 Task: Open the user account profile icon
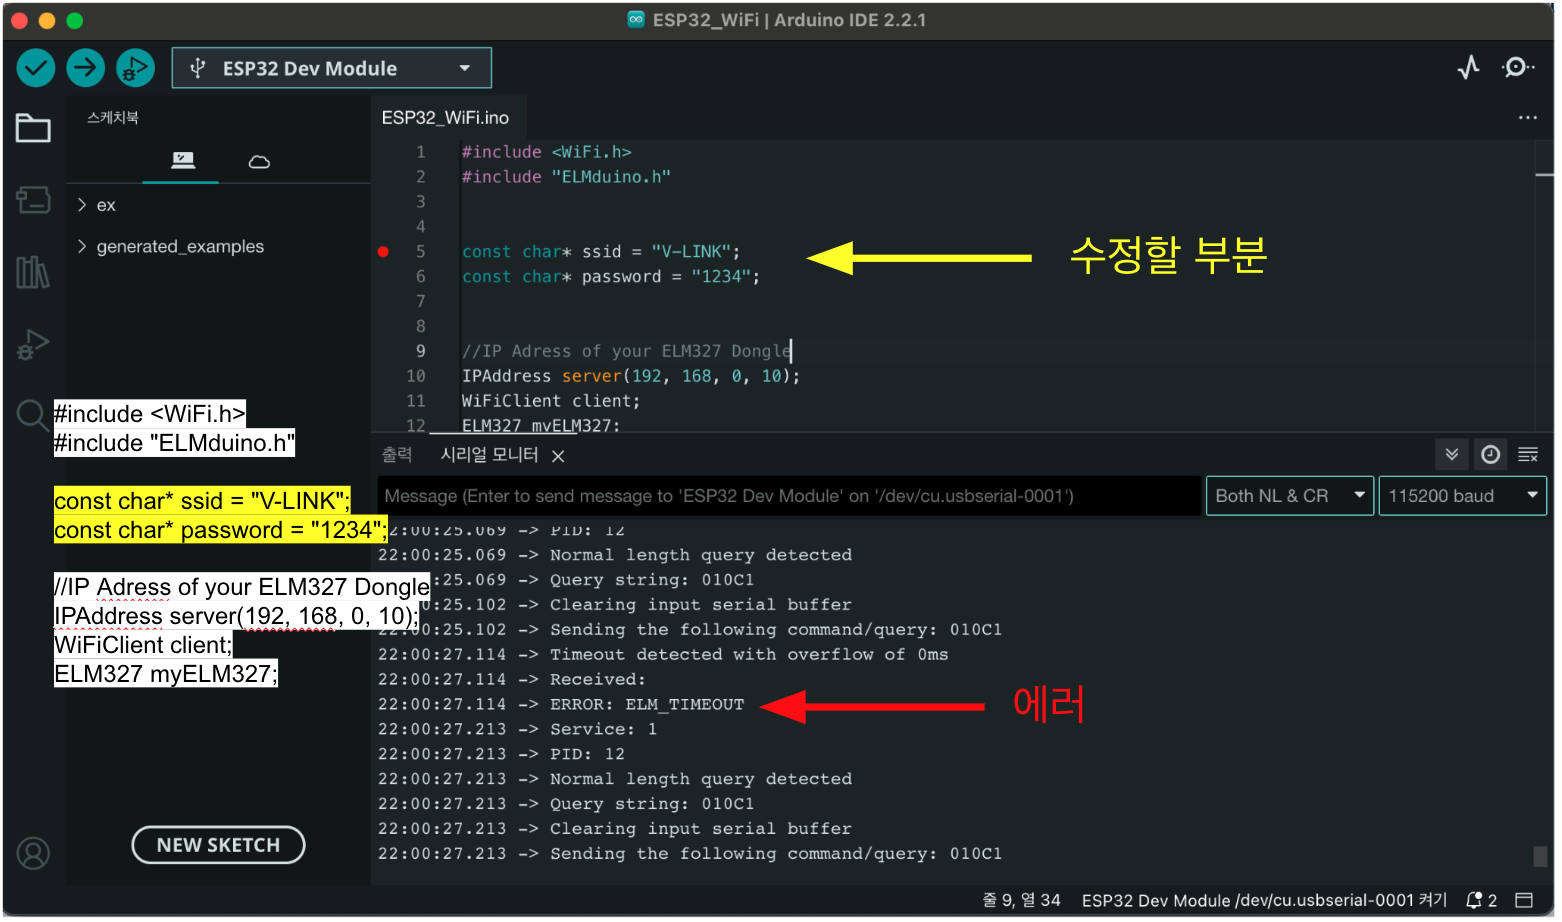pyautogui.click(x=33, y=853)
